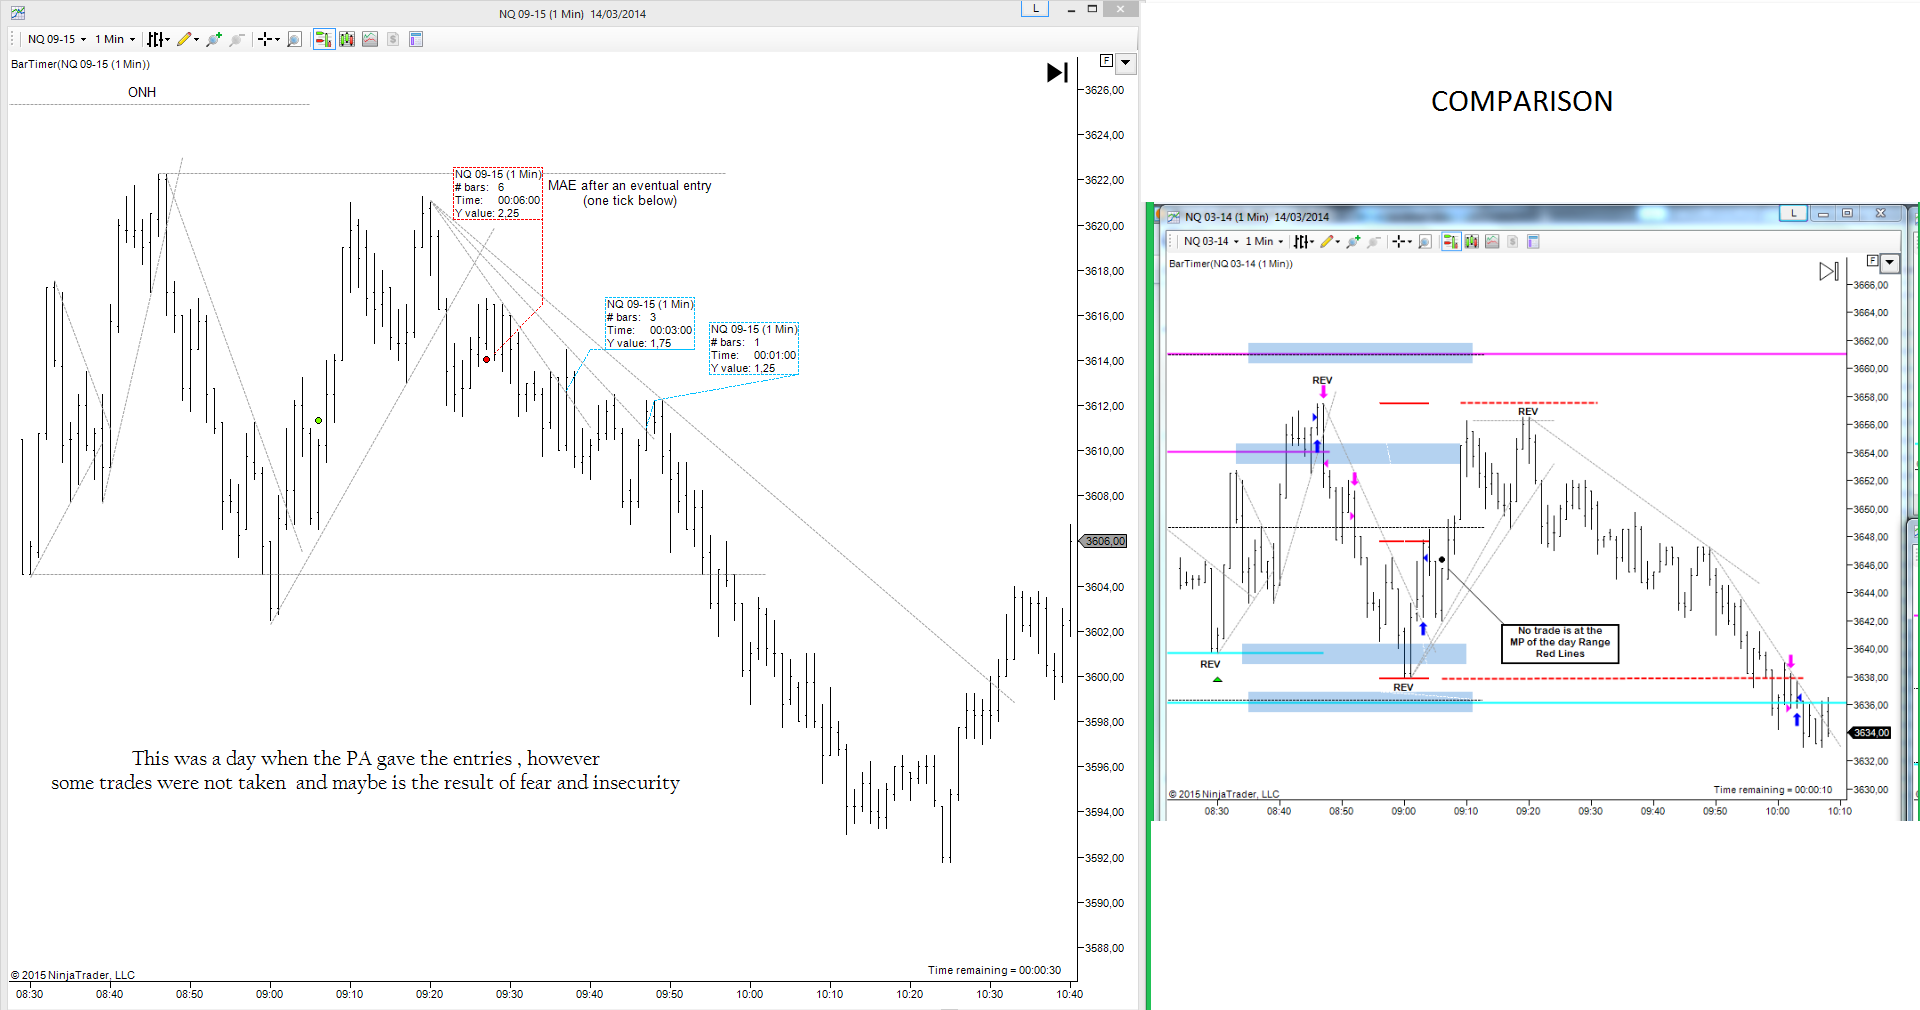Viewport: 1920px width, 1010px height.
Task: Toggle the Chart Trader icon in NQ 09-15 toolbar
Action: (x=323, y=39)
